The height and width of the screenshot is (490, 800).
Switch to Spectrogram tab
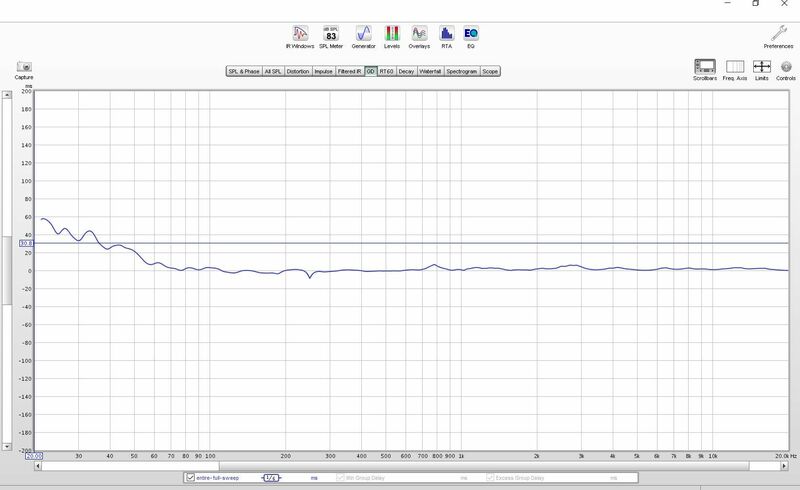point(462,71)
